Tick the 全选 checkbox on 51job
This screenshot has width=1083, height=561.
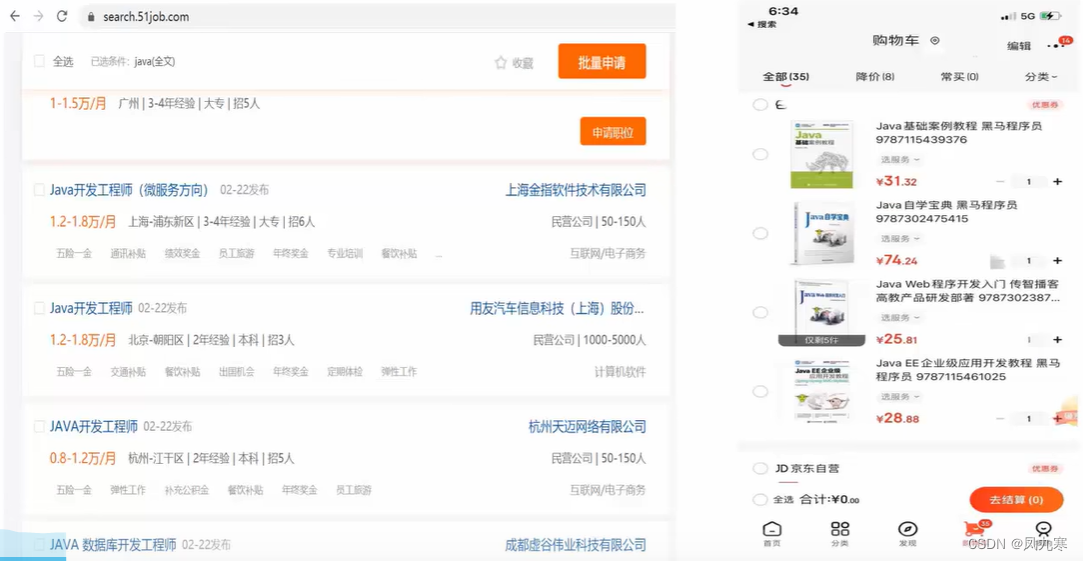pyautogui.click(x=39, y=61)
